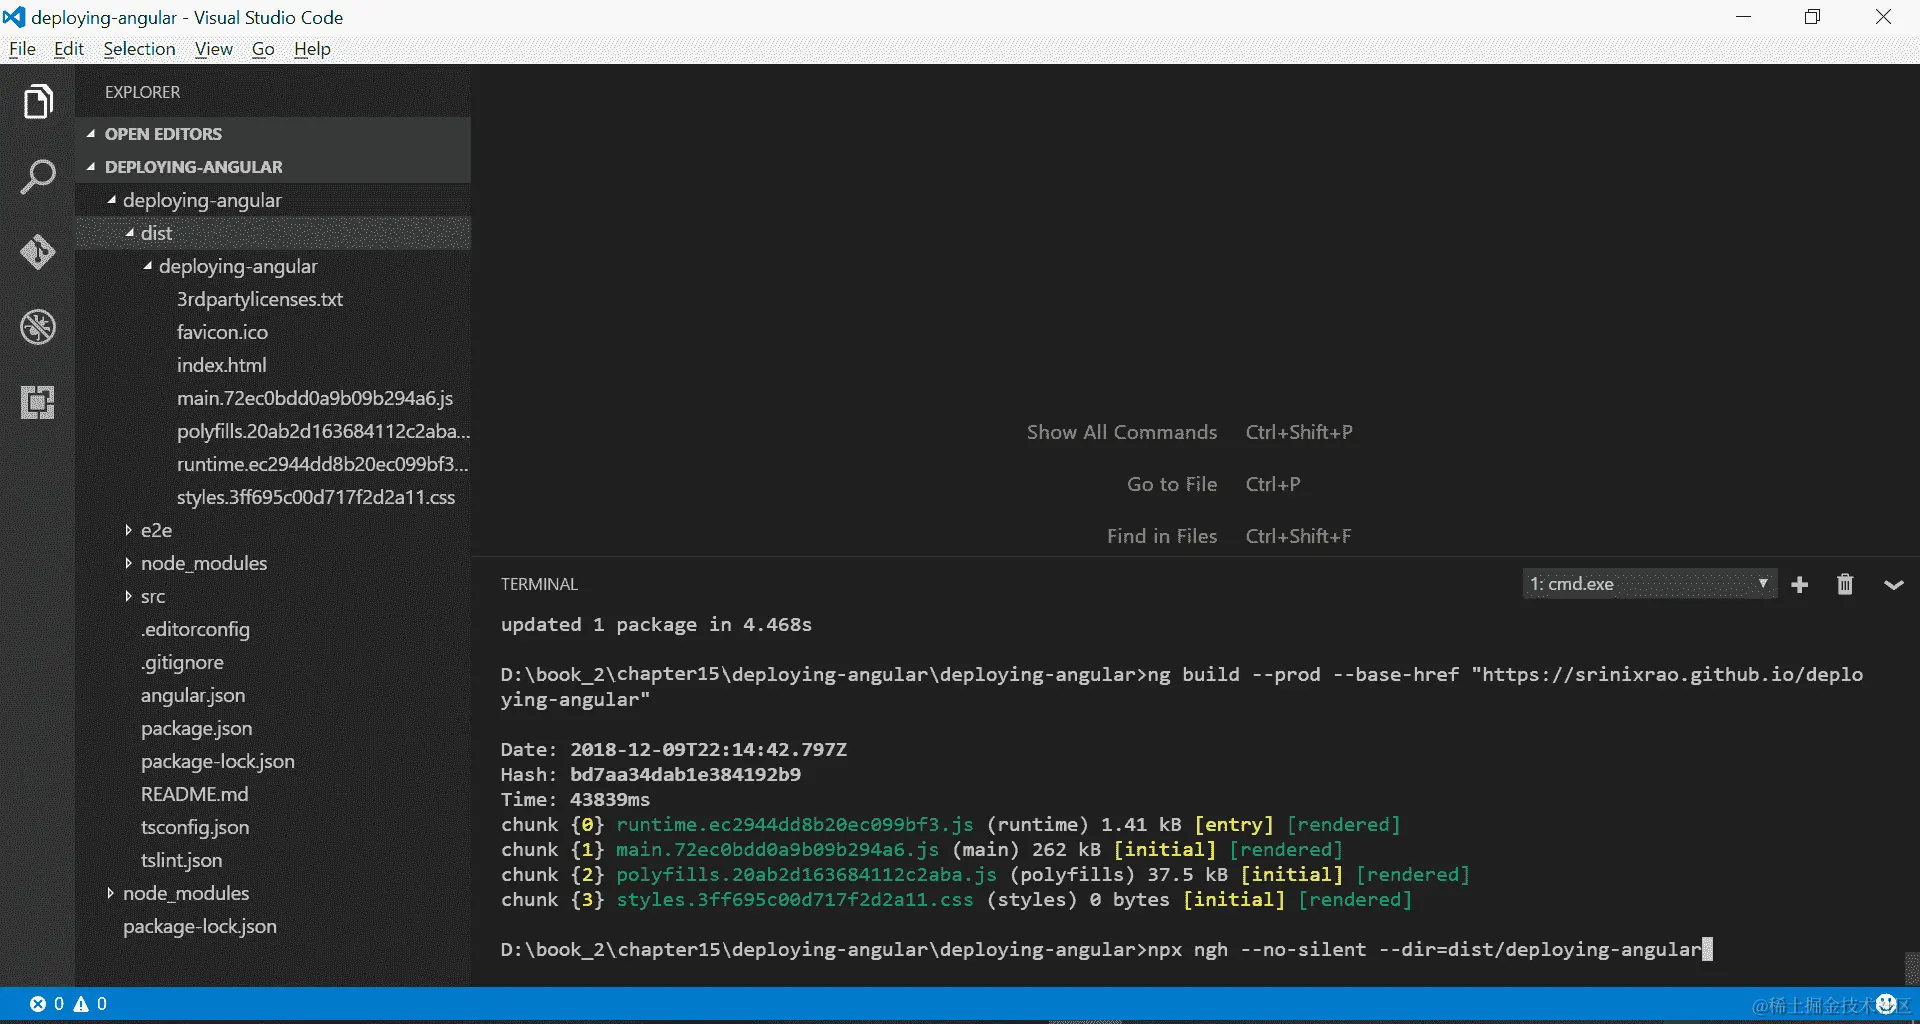The height and width of the screenshot is (1024, 1920).
Task: Click main chunk filename in terminal output
Action: pyautogui.click(x=778, y=849)
